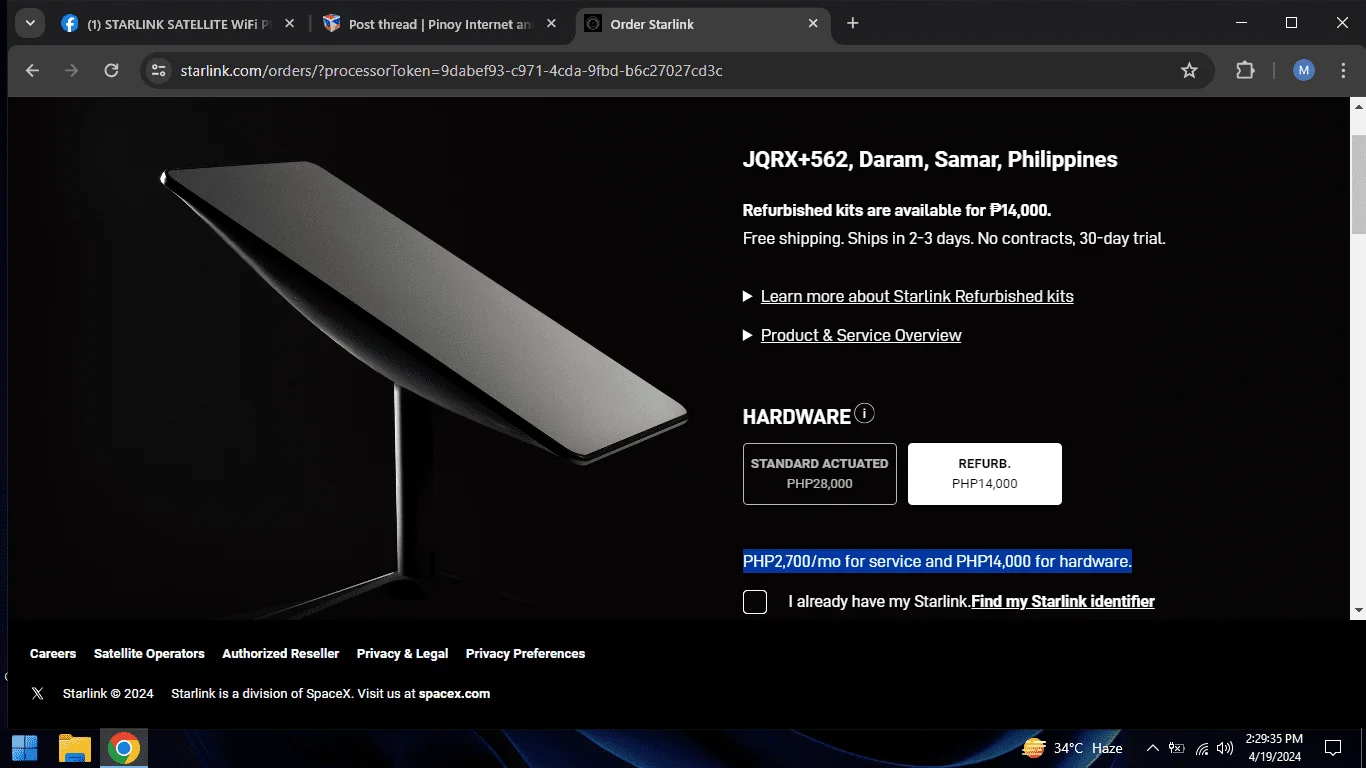Open the Chrome profile avatar M
The height and width of the screenshot is (768, 1366).
(1303, 70)
